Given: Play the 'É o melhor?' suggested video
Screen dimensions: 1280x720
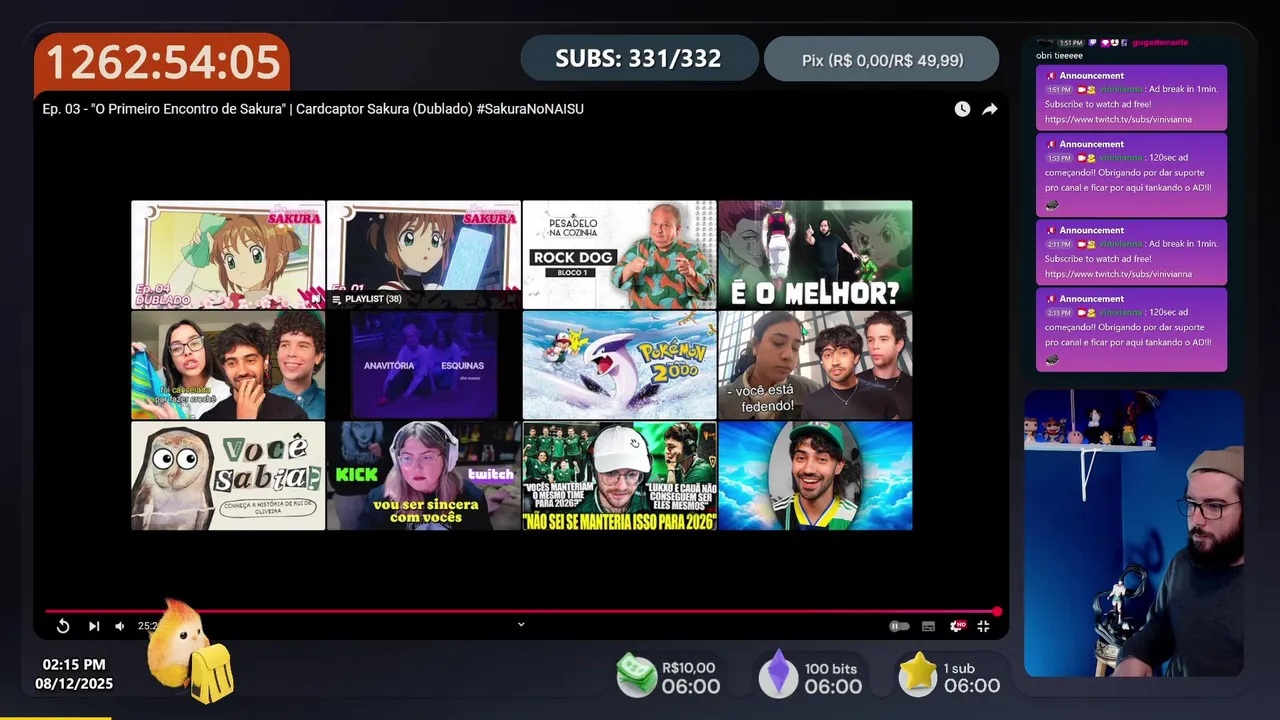Looking at the screenshot, I should point(815,254).
